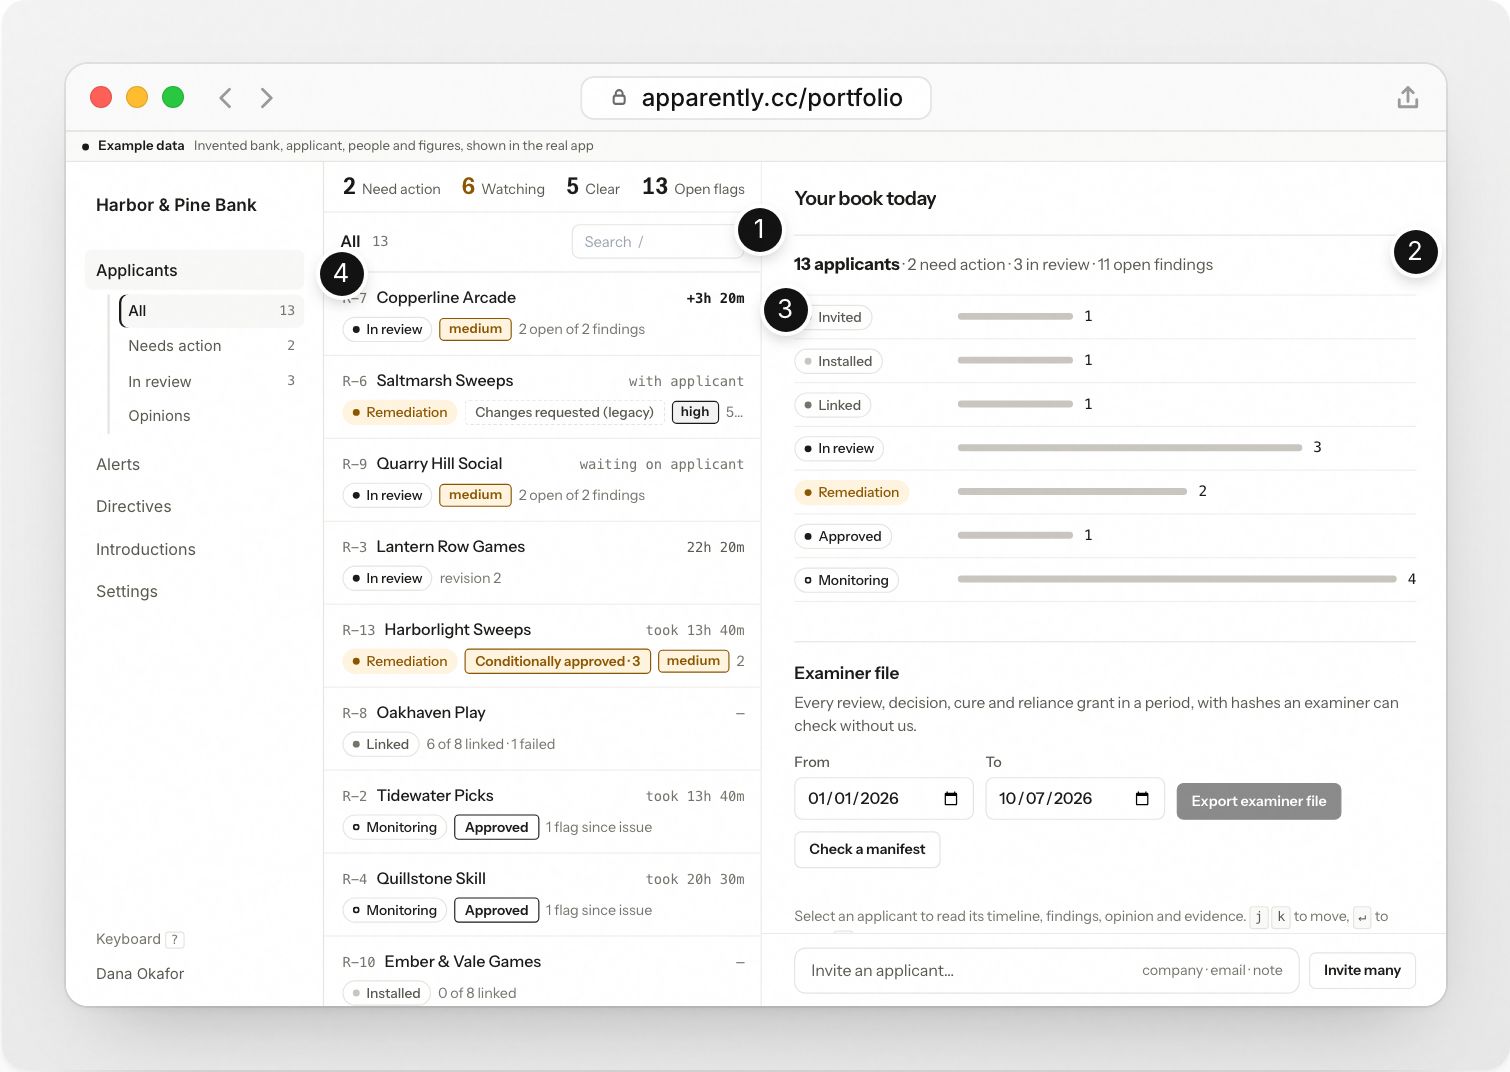Select the Lantern Row Games row
This screenshot has width=1510, height=1072.
pos(543,563)
